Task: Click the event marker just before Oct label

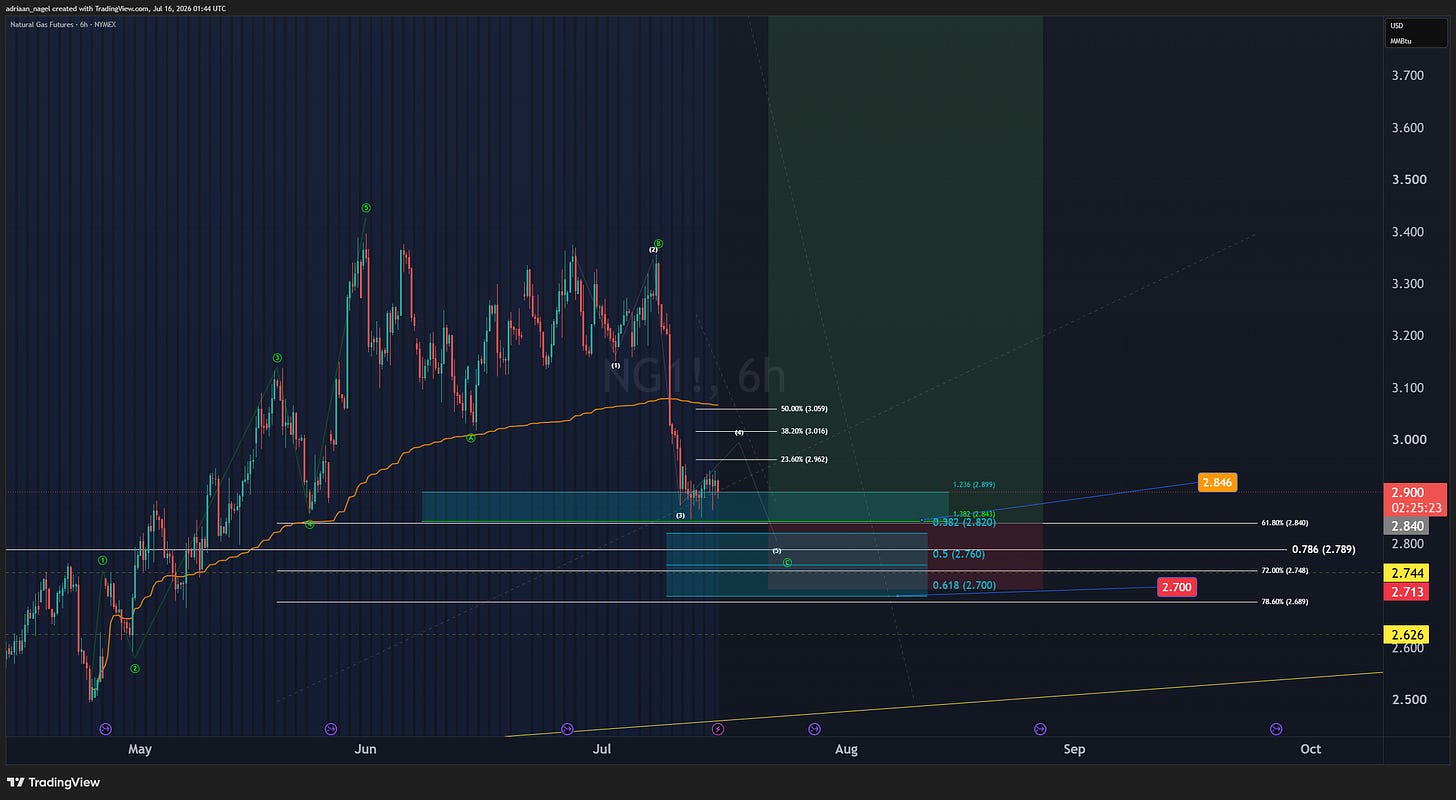Action: (1276, 729)
